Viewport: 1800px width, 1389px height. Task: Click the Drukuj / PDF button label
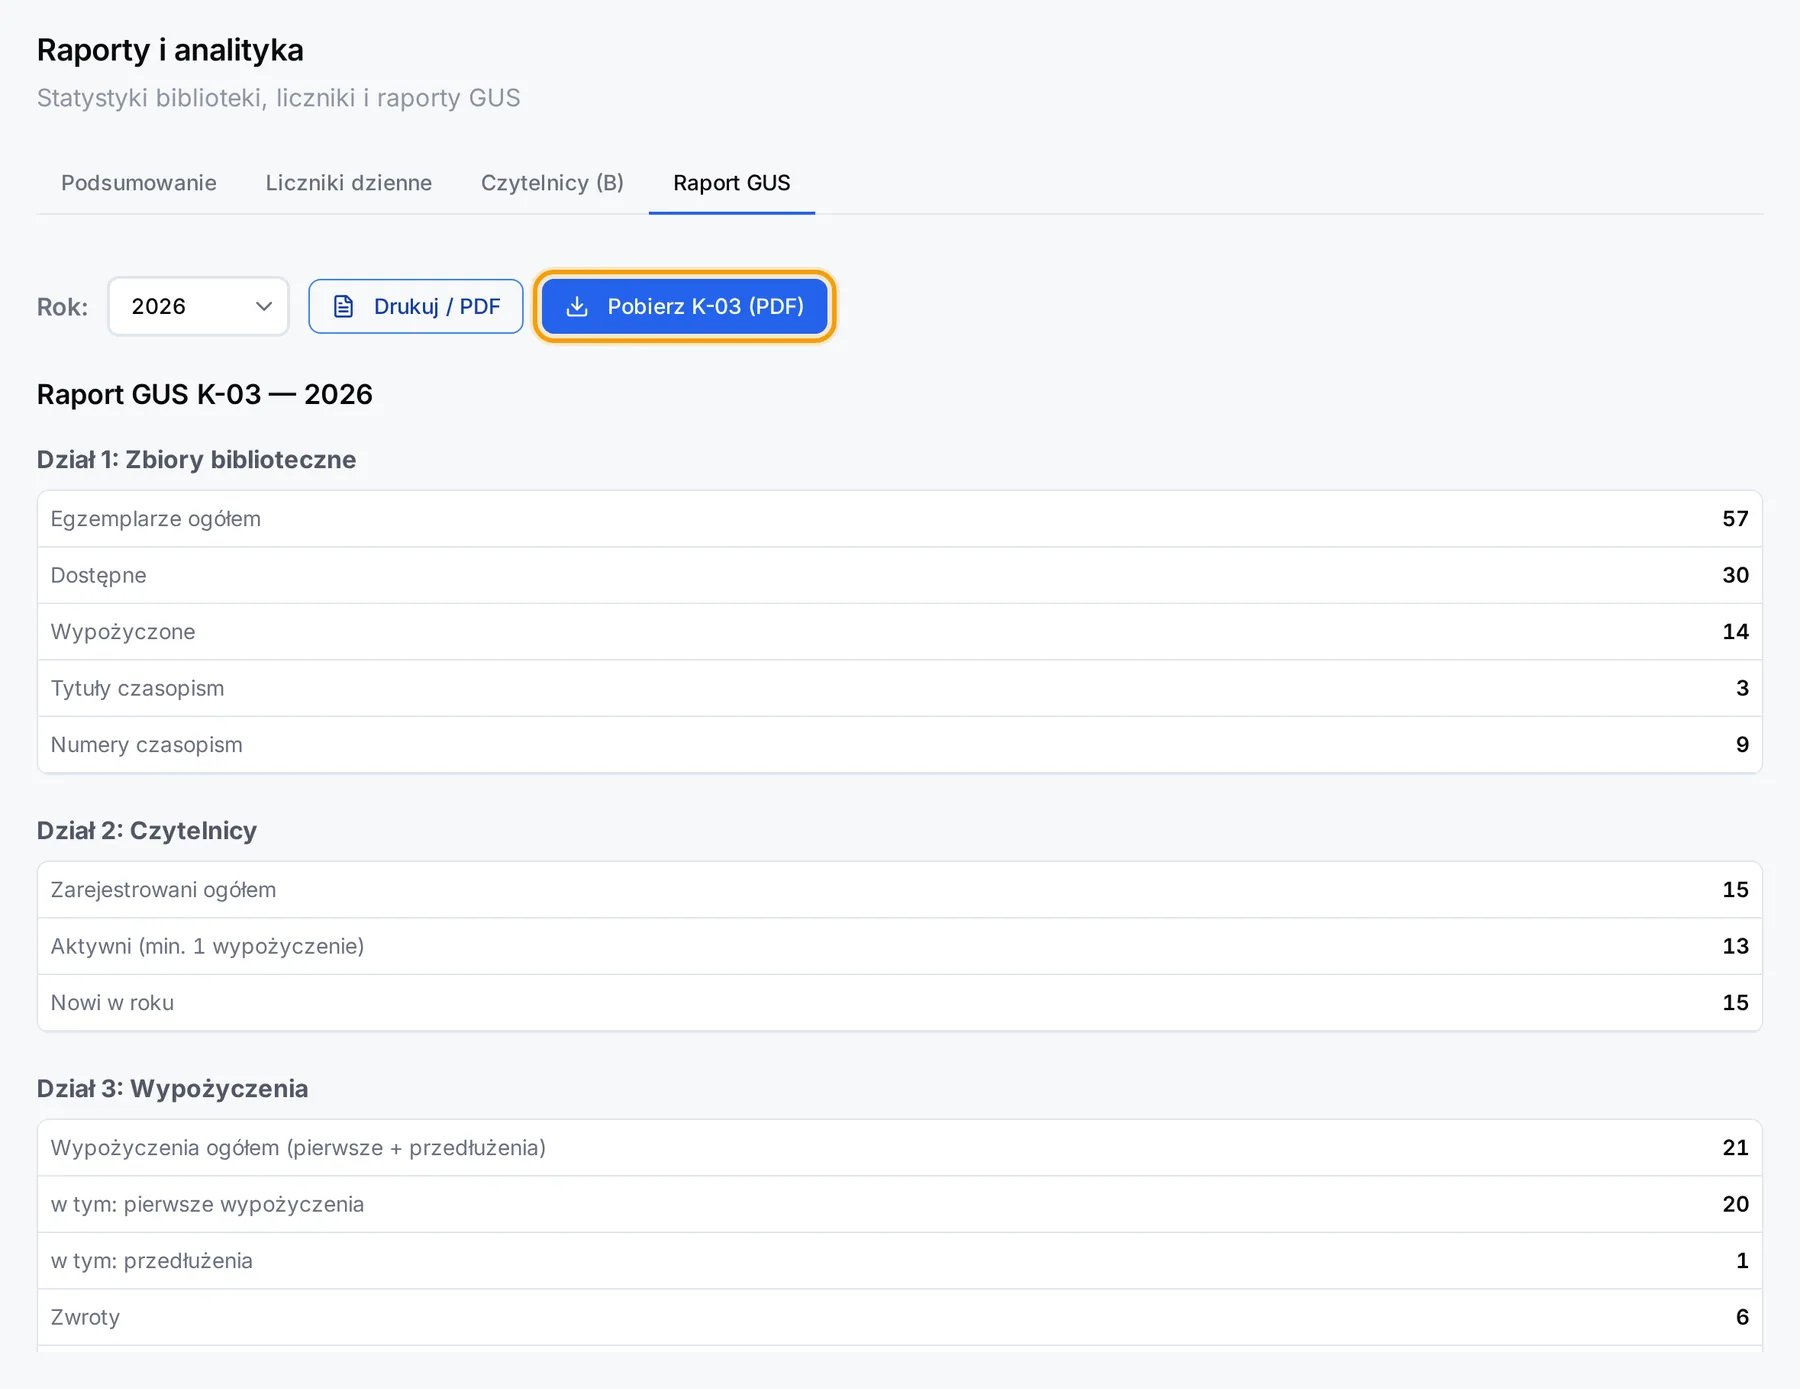coord(437,306)
